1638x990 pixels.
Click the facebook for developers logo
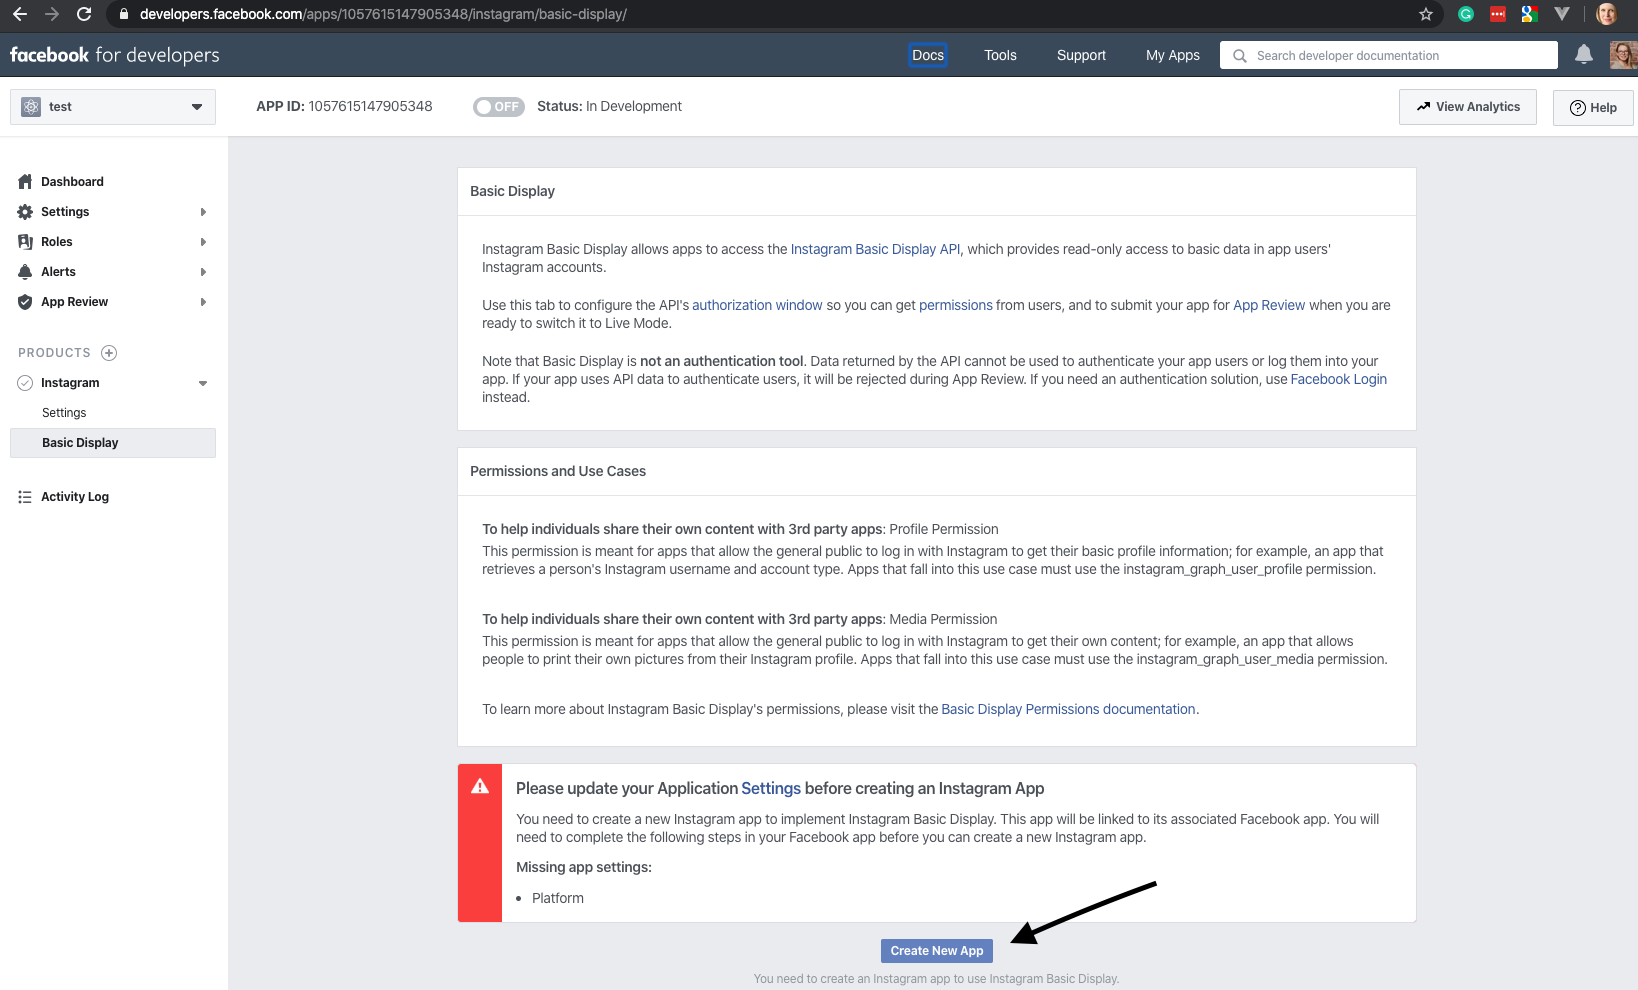click(115, 55)
